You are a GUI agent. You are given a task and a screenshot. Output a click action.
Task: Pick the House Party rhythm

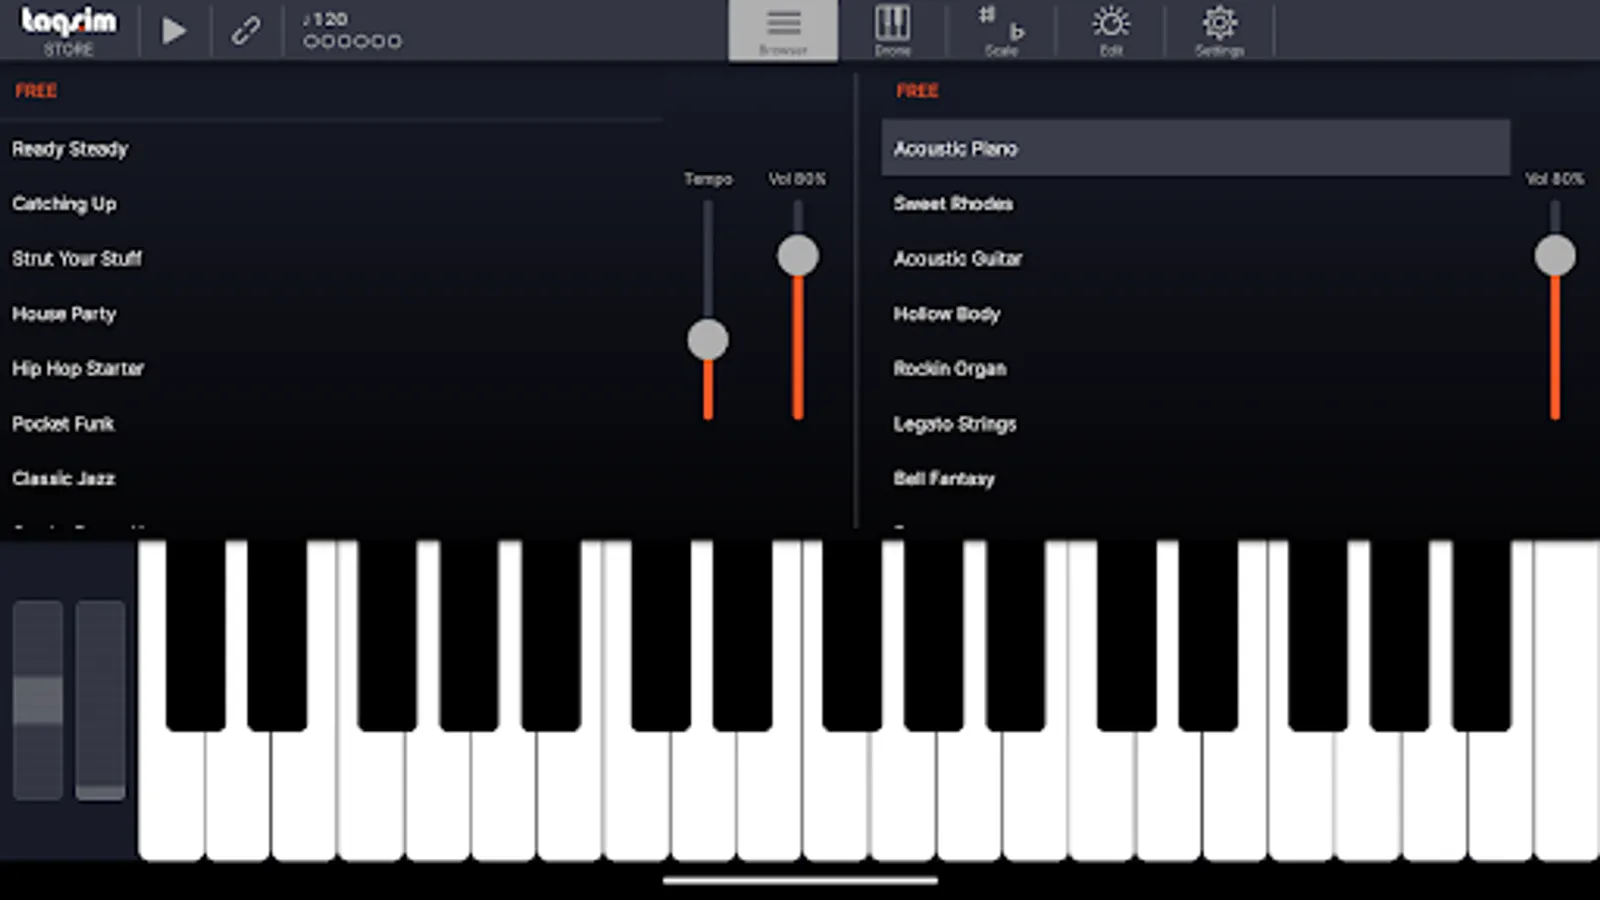(64, 314)
